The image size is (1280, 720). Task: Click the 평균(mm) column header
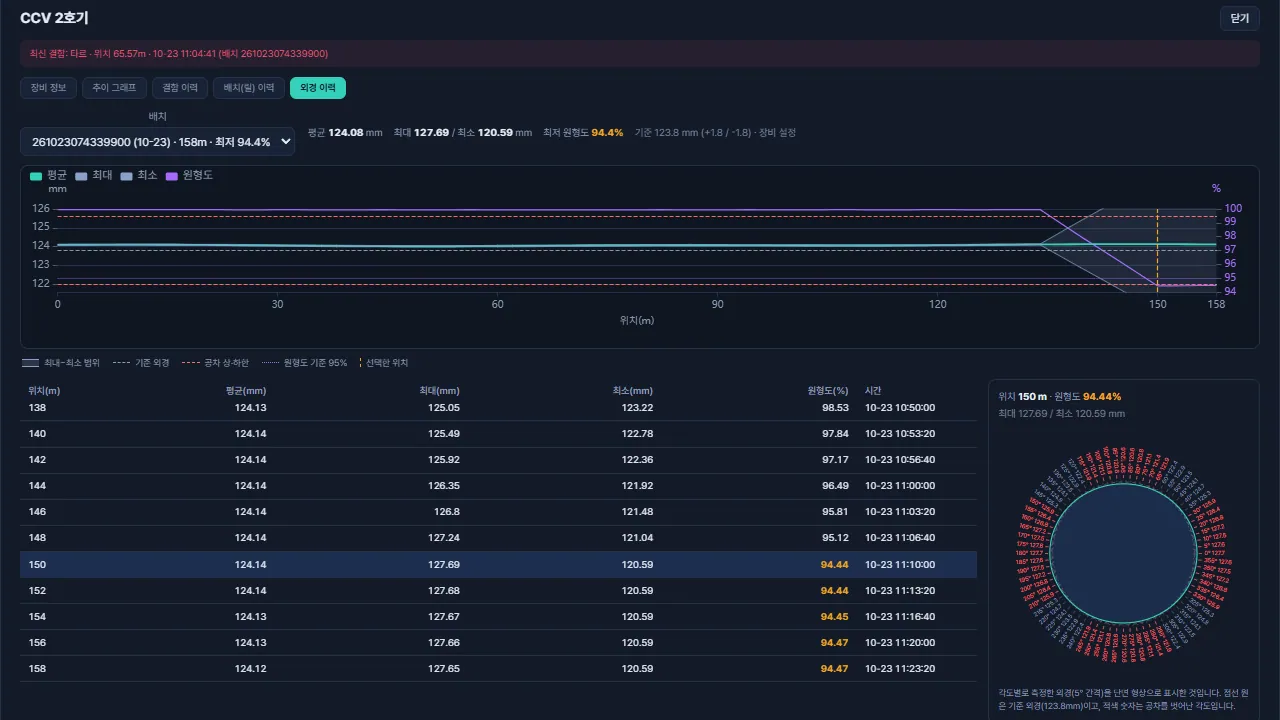coord(246,391)
